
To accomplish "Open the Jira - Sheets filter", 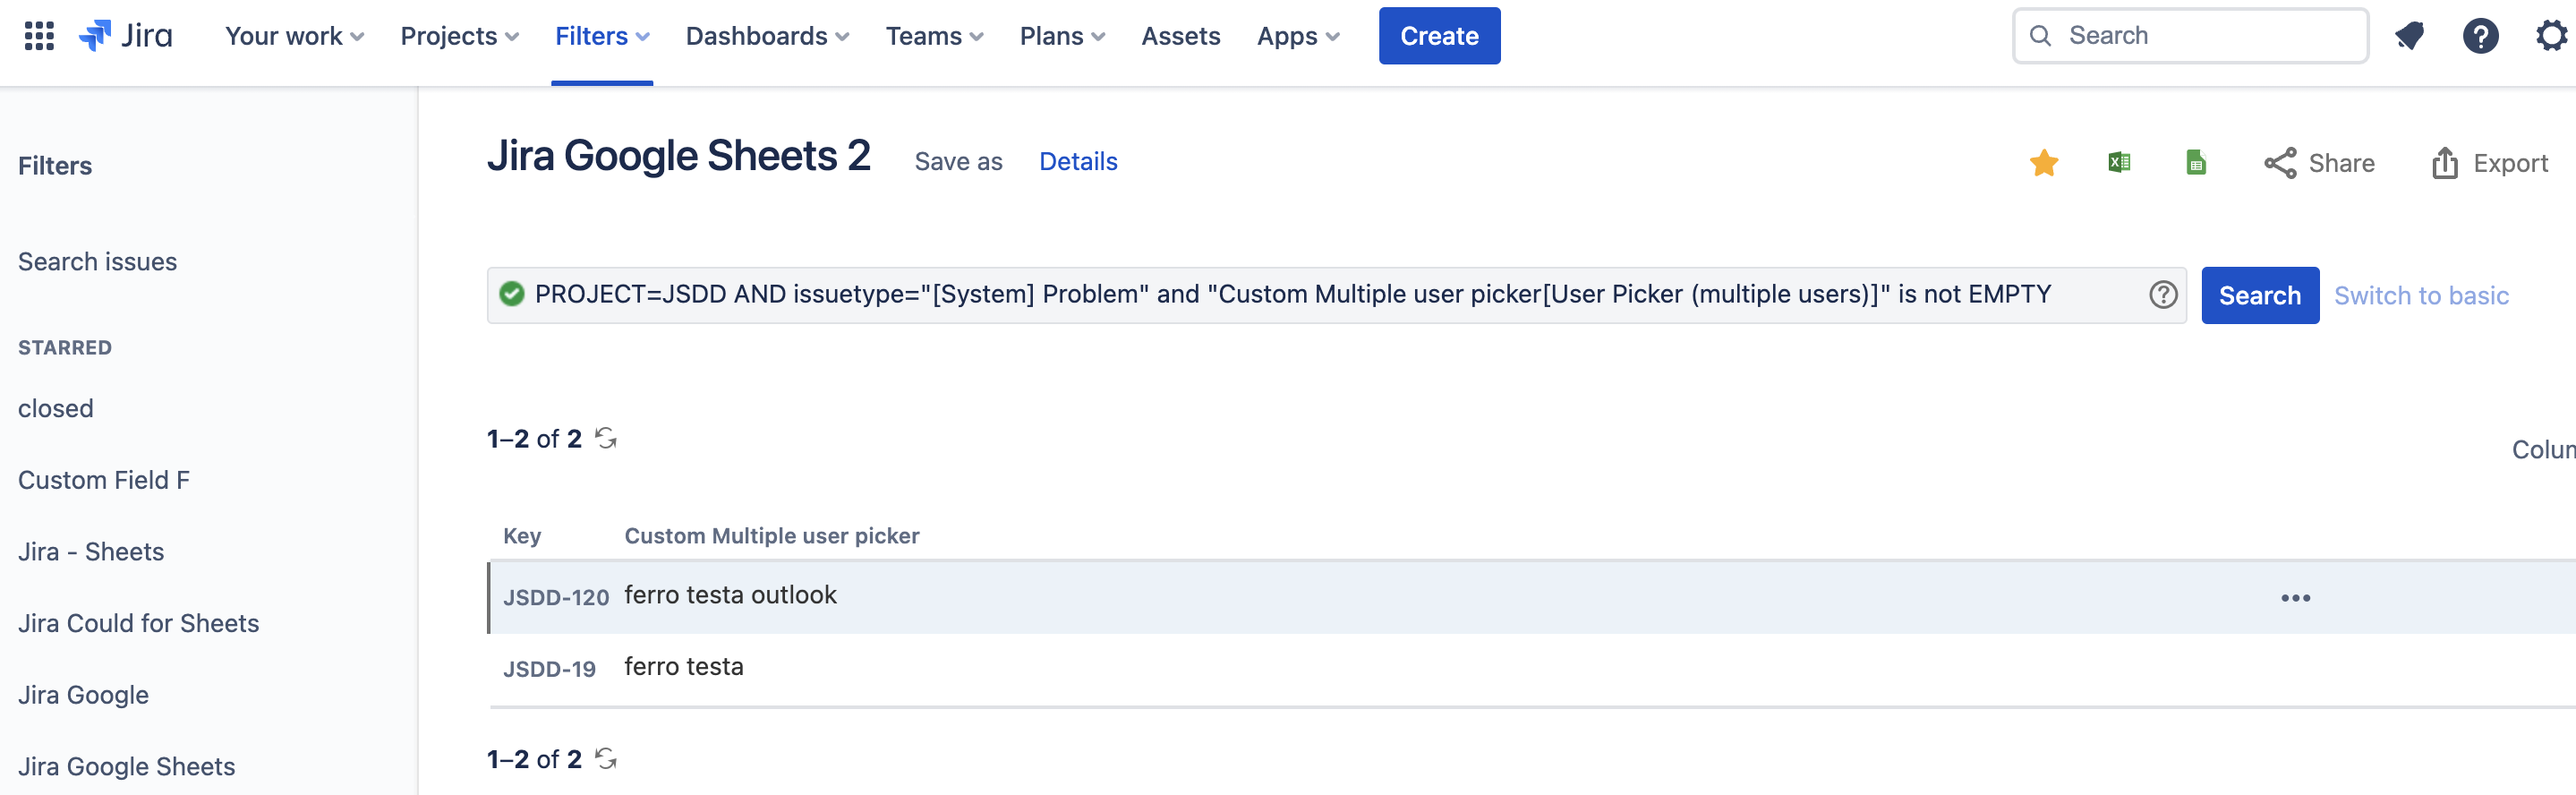I will coord(90,552).
